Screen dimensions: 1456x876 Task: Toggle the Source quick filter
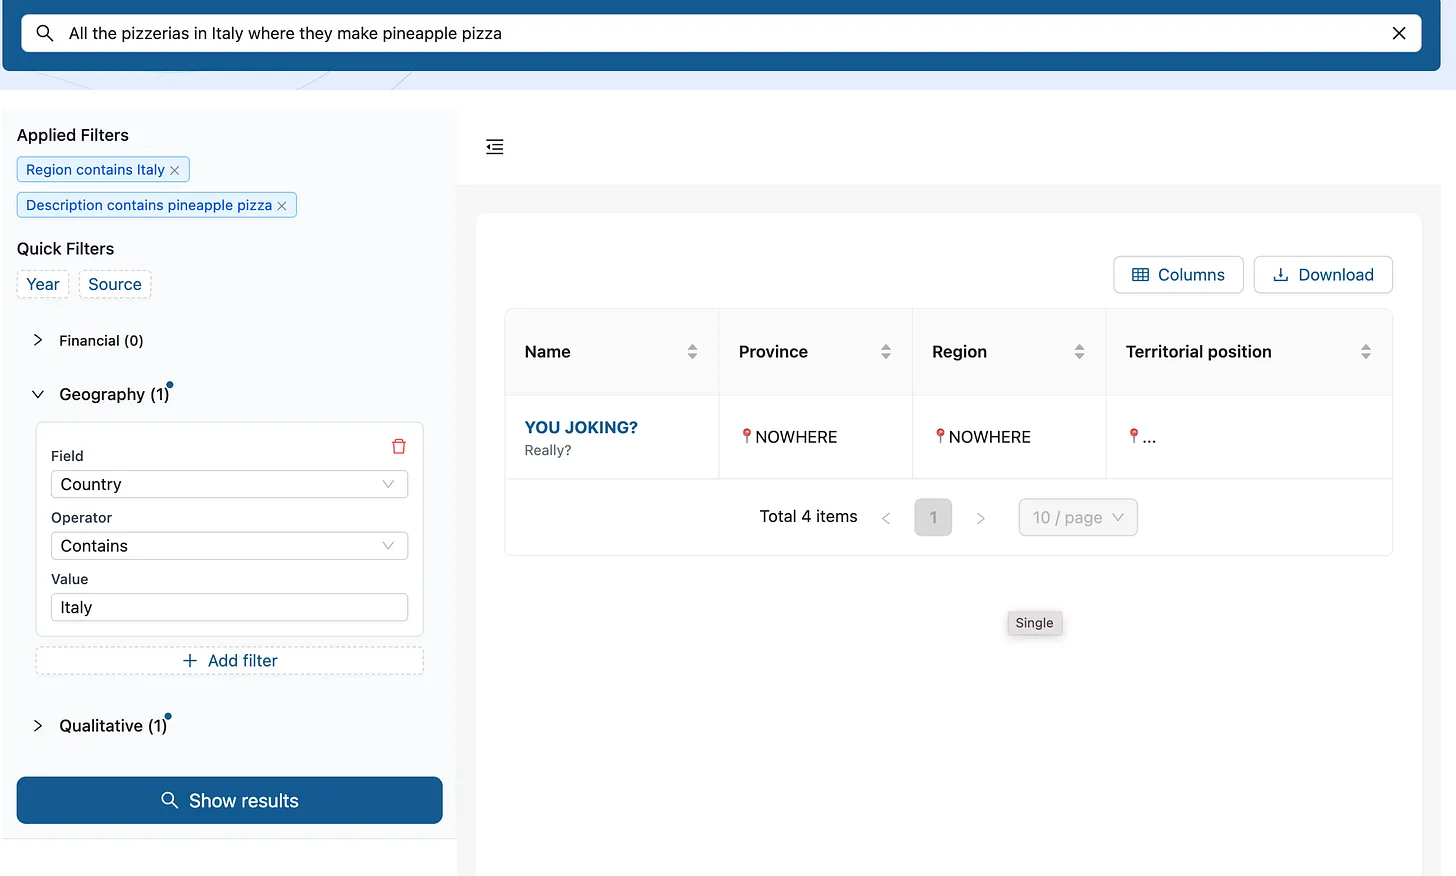pos(115,285)
